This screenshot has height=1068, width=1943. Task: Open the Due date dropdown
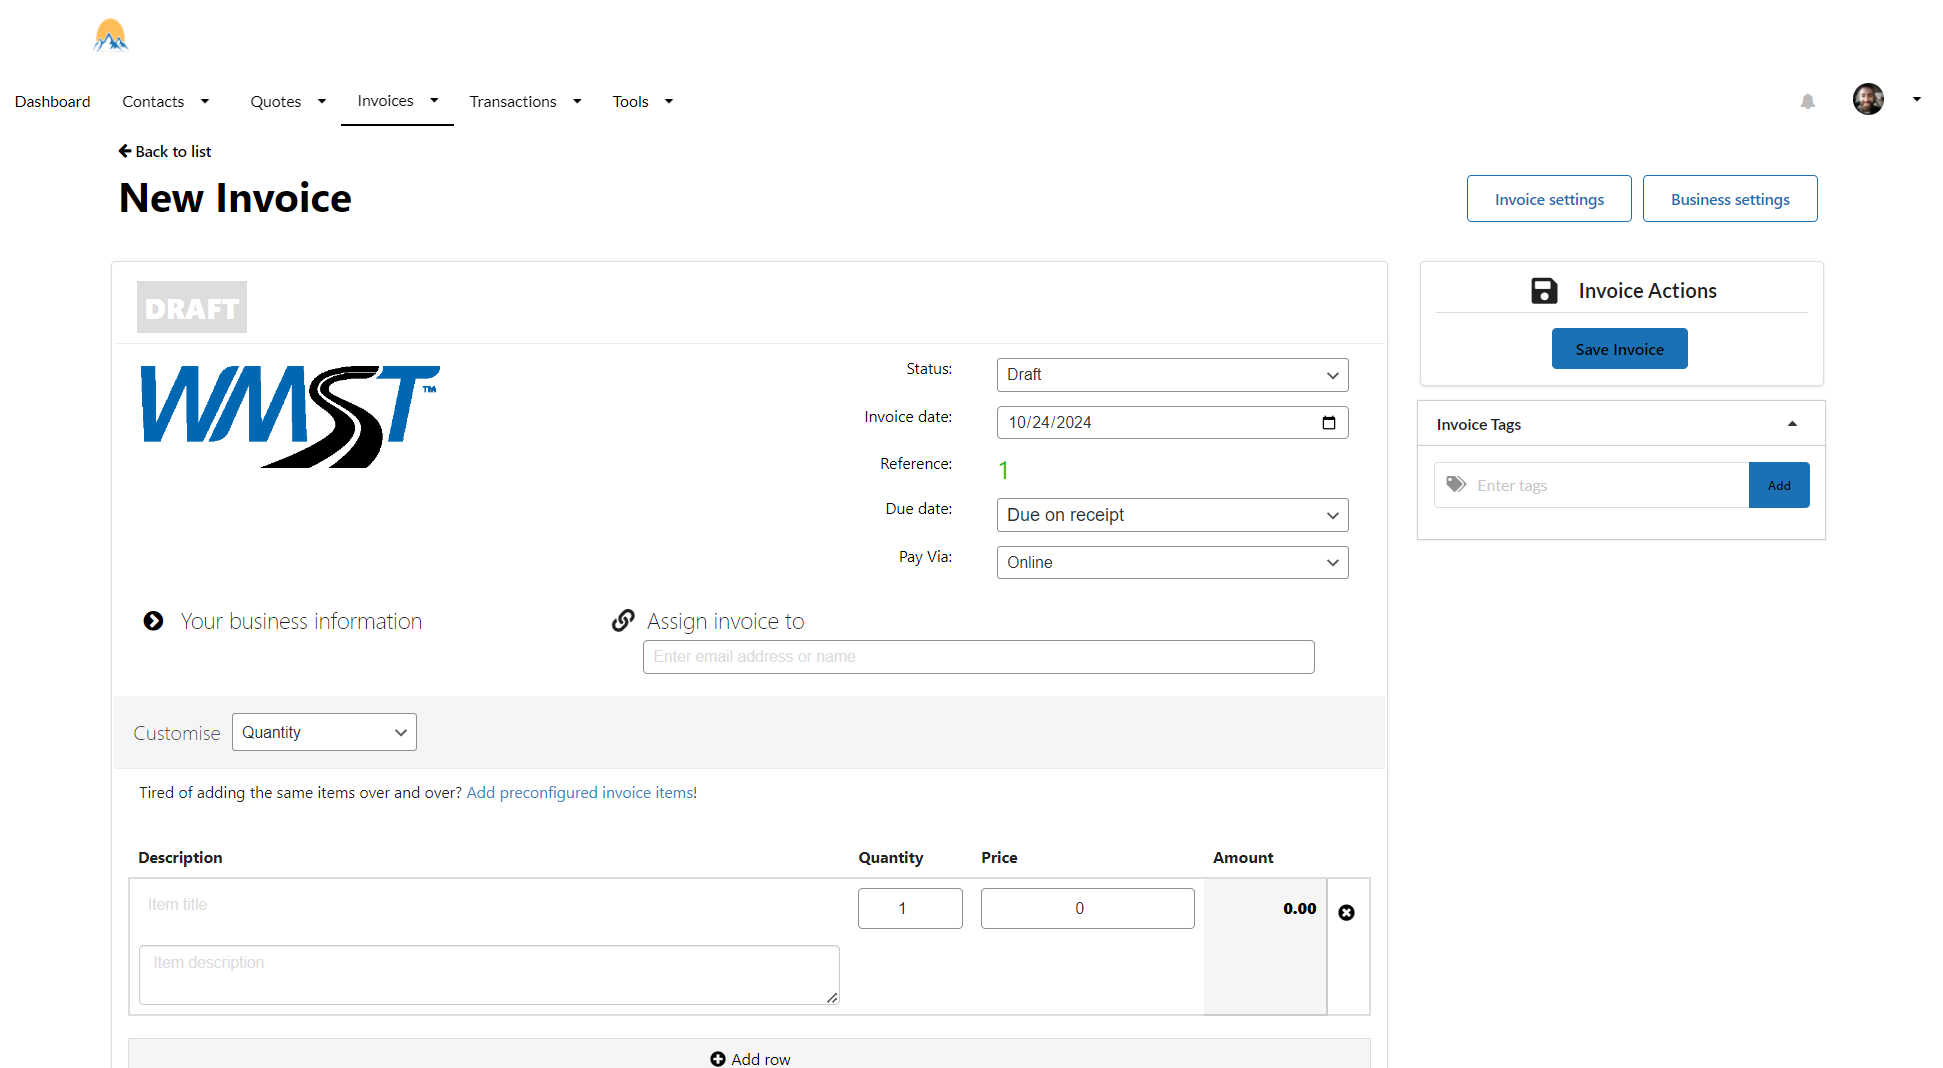(x=1172, y=515)
